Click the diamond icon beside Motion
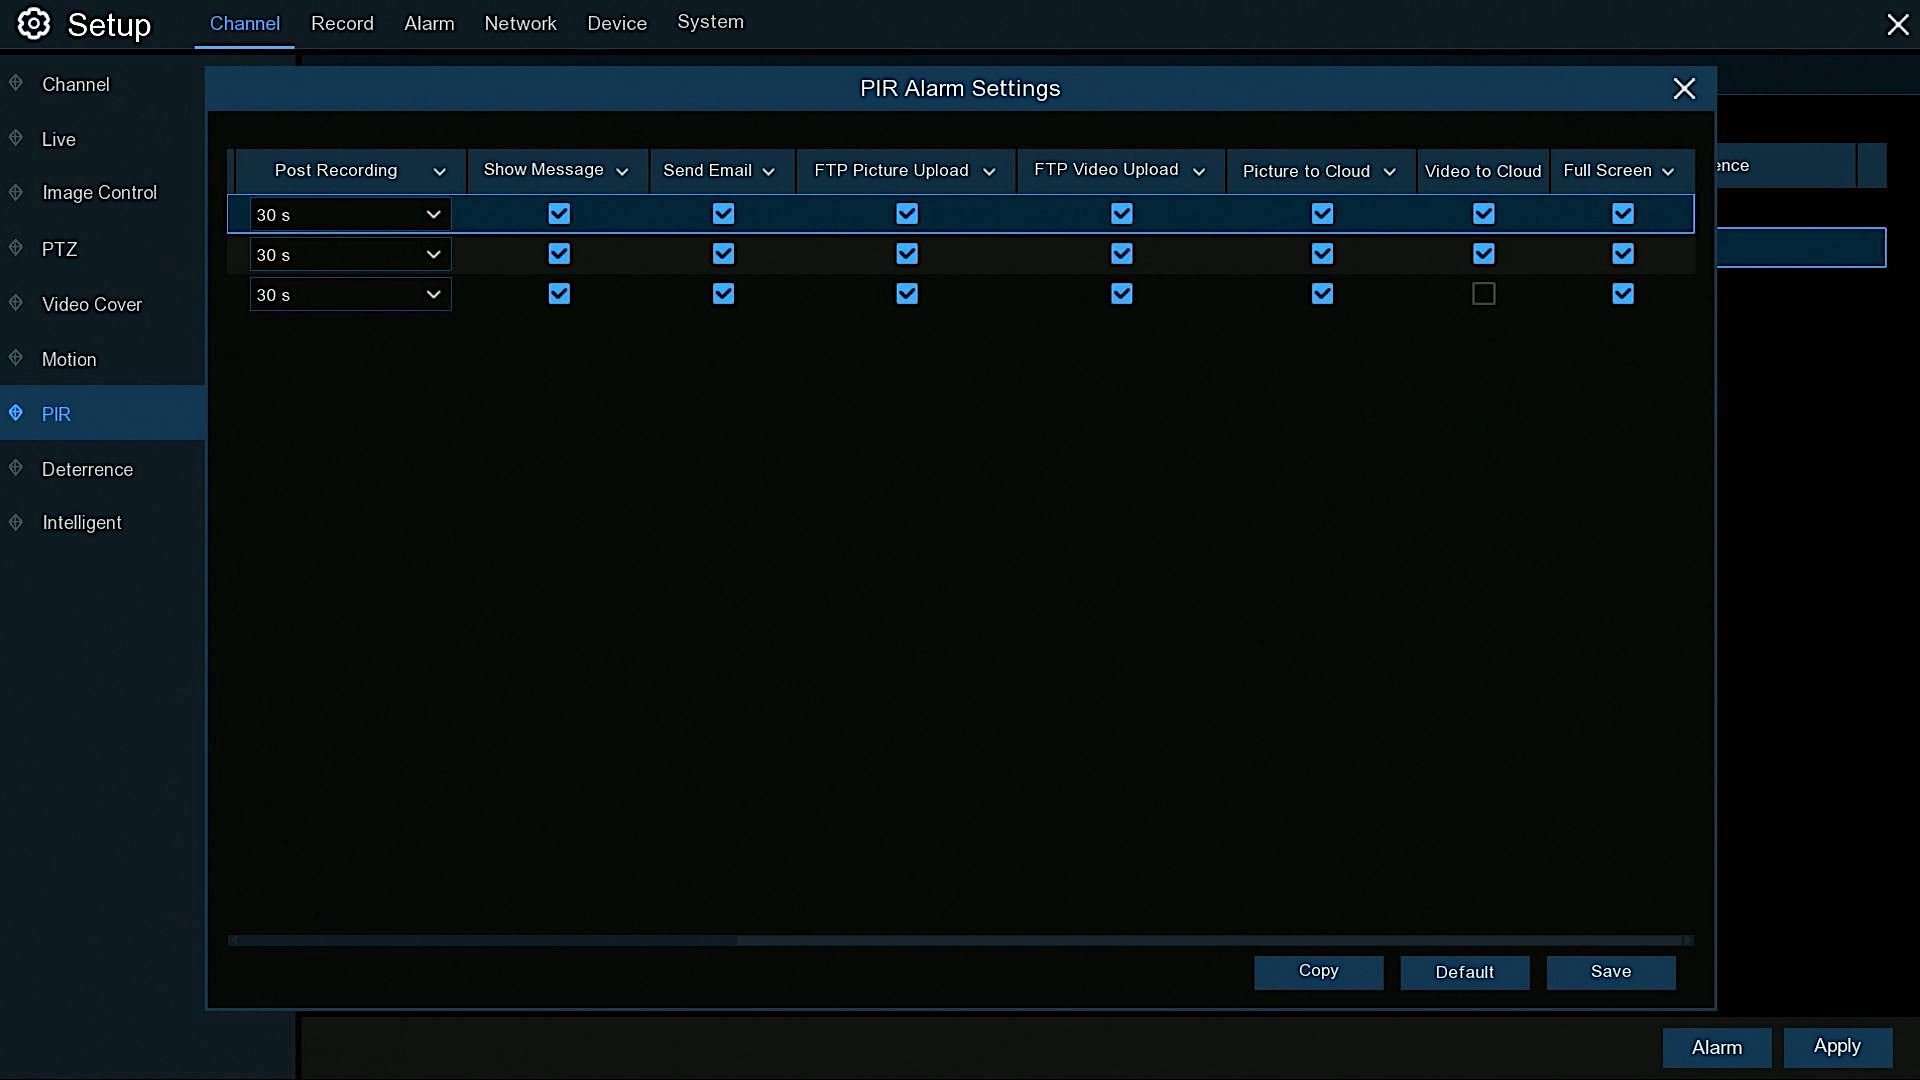This screenshot has height=1080, width=1920. (16, 358)
